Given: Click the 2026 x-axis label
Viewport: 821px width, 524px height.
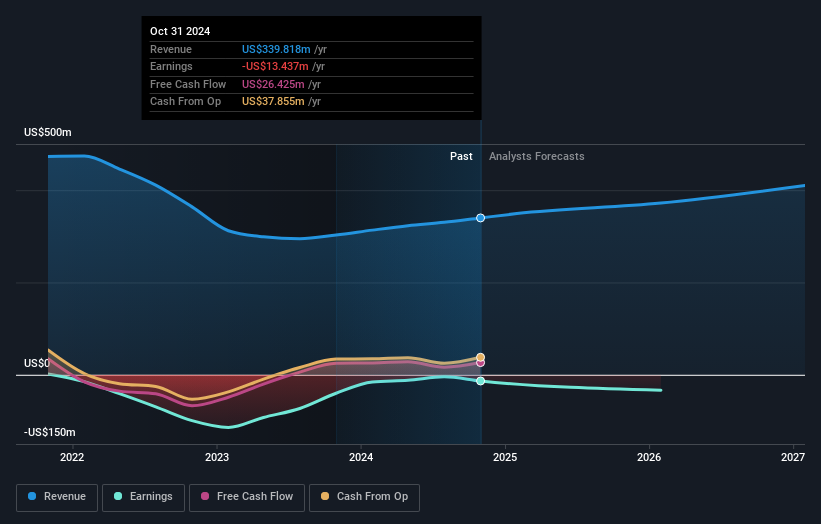Looking at the screenshot, I should point(649,457).
